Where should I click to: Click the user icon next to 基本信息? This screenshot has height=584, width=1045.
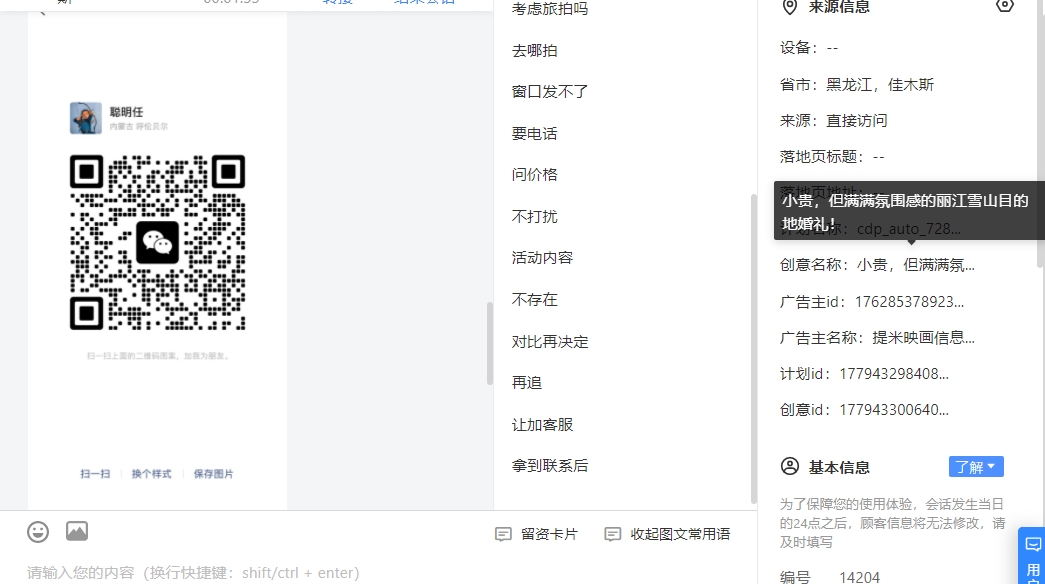coord(790,466)
